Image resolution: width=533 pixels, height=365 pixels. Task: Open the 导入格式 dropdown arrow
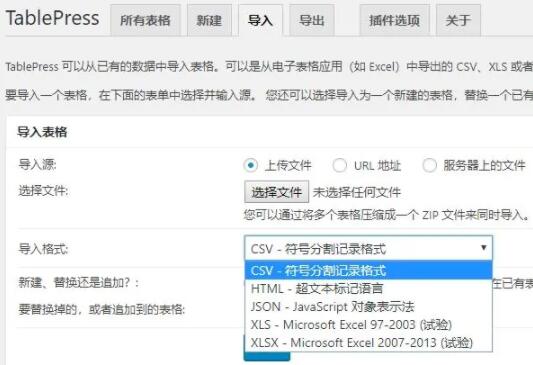[483, 247]
